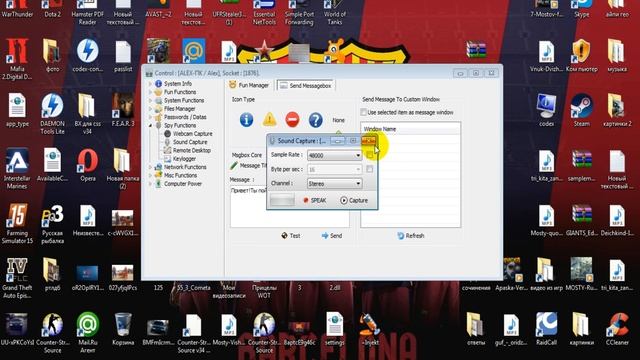This screenshot has height=360, width=640.
Task: Open the музыка folder on desktop
Action: point(617,55)
